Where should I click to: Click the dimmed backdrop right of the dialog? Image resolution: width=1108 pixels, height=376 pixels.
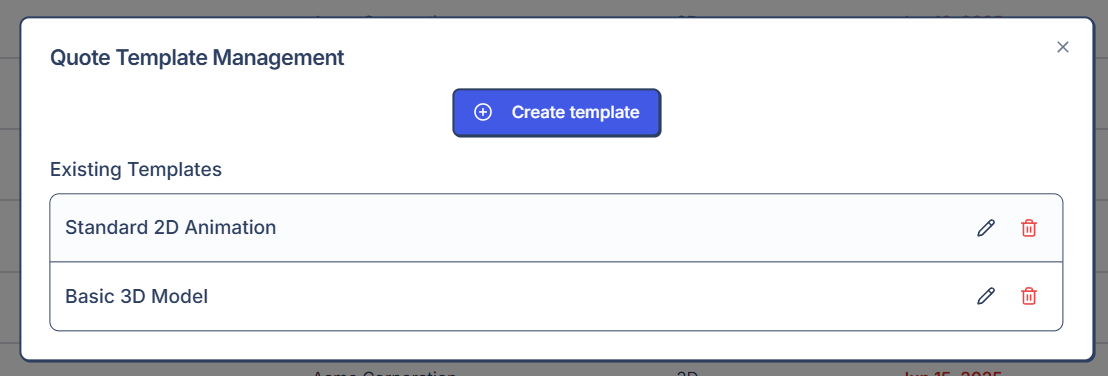[x=1102, y=188]
